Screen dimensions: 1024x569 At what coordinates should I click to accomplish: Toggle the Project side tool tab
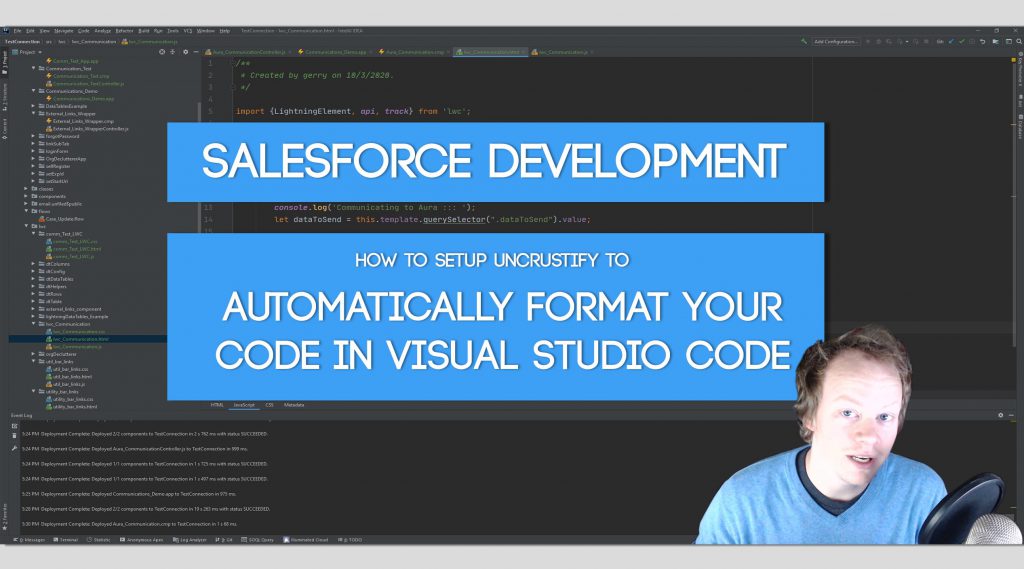(5, 64)
